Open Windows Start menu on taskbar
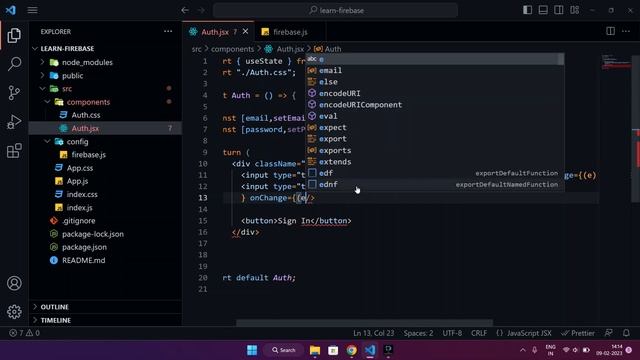Viewport: 640px width, 360px height. (x=252, y=350)
